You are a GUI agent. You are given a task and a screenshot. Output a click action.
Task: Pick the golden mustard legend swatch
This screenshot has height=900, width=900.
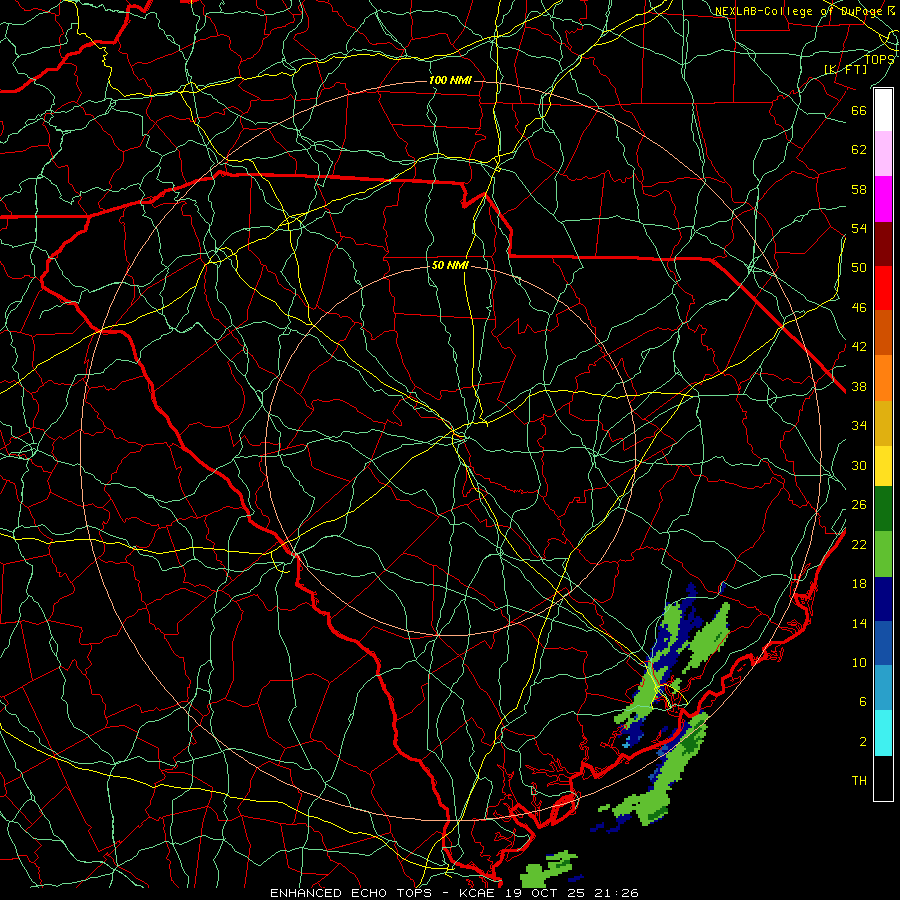pos(883,423)
